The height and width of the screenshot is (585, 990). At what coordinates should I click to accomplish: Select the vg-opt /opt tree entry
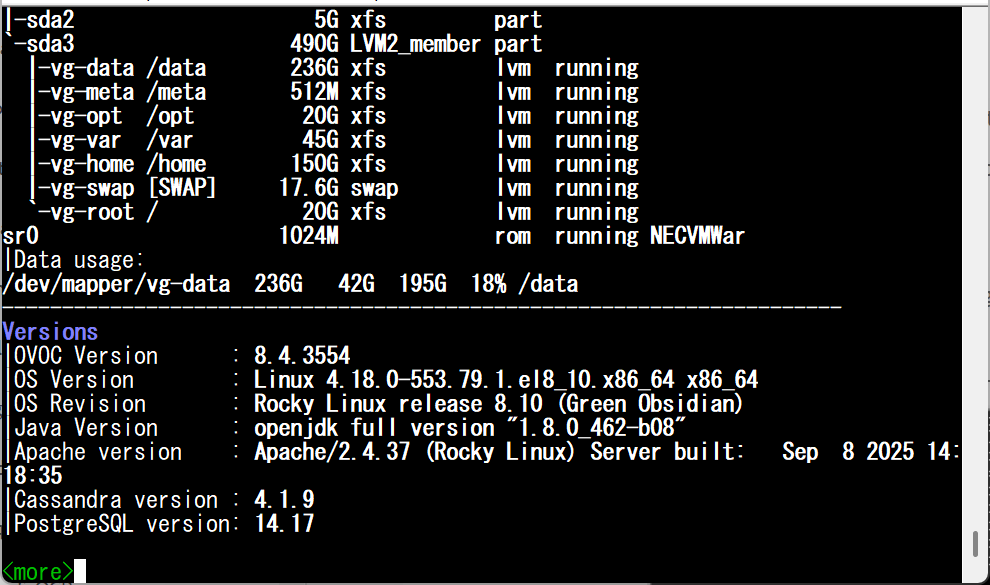click(x=116, y=116)
